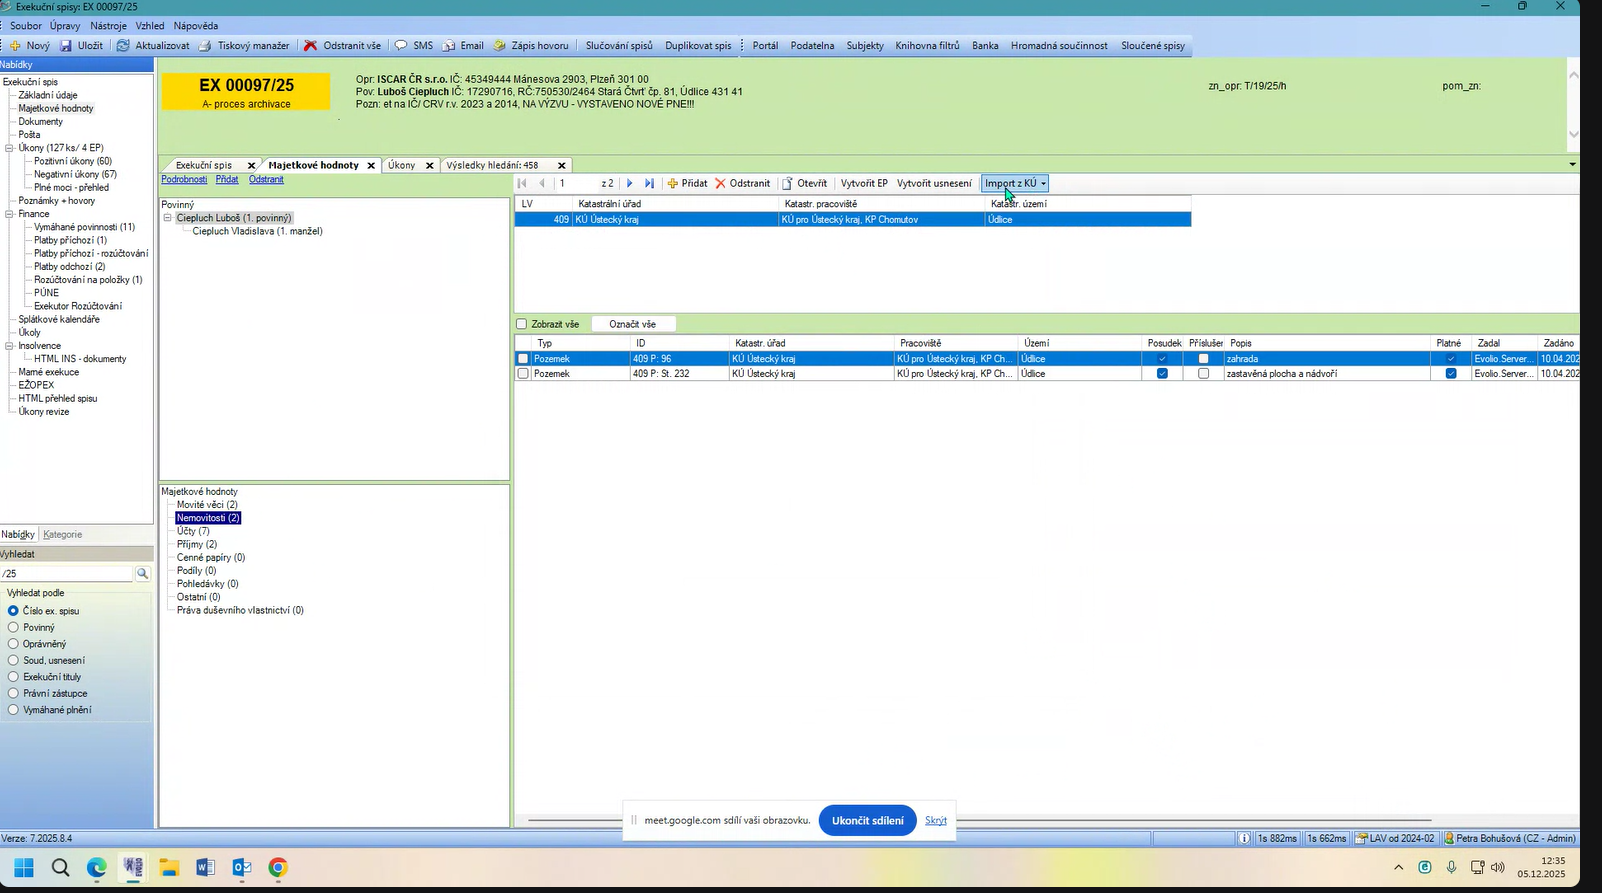This screenshot has height=893, width=1602.
Task: Click the Podrobnosti link
Action: pyautogui.click(x=184, y=180)
